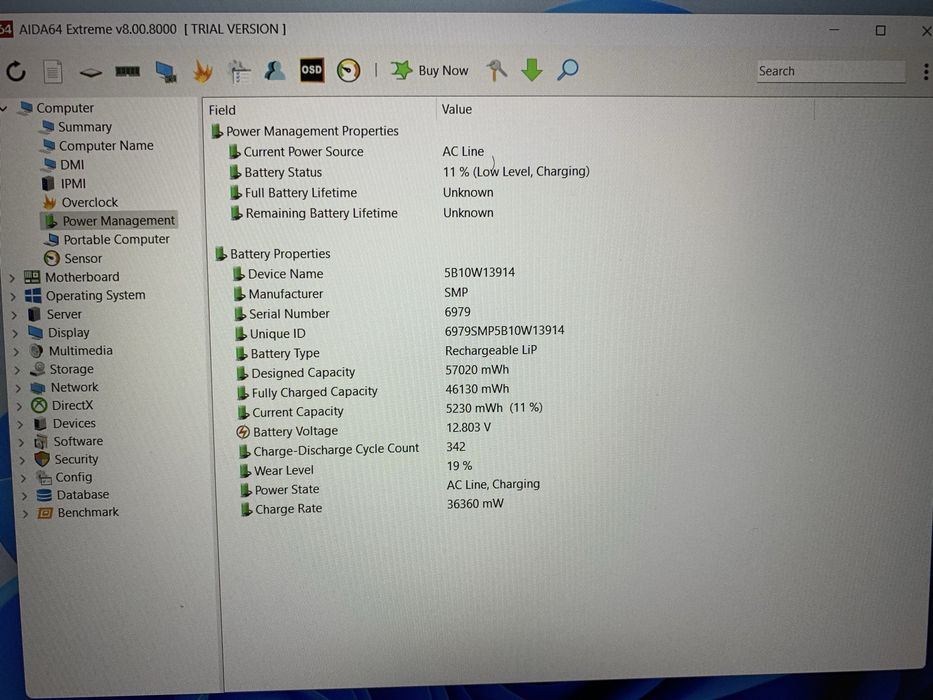The image size is (933, 700).
Task: Expand the Motherboard node arrow
Action: pos(12,277)
